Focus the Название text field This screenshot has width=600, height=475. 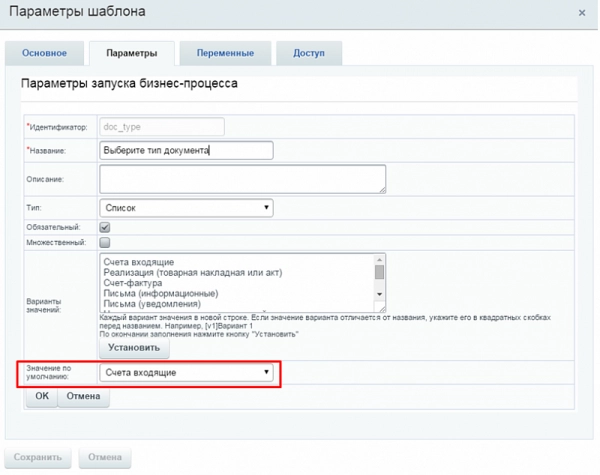pos(186,151)
